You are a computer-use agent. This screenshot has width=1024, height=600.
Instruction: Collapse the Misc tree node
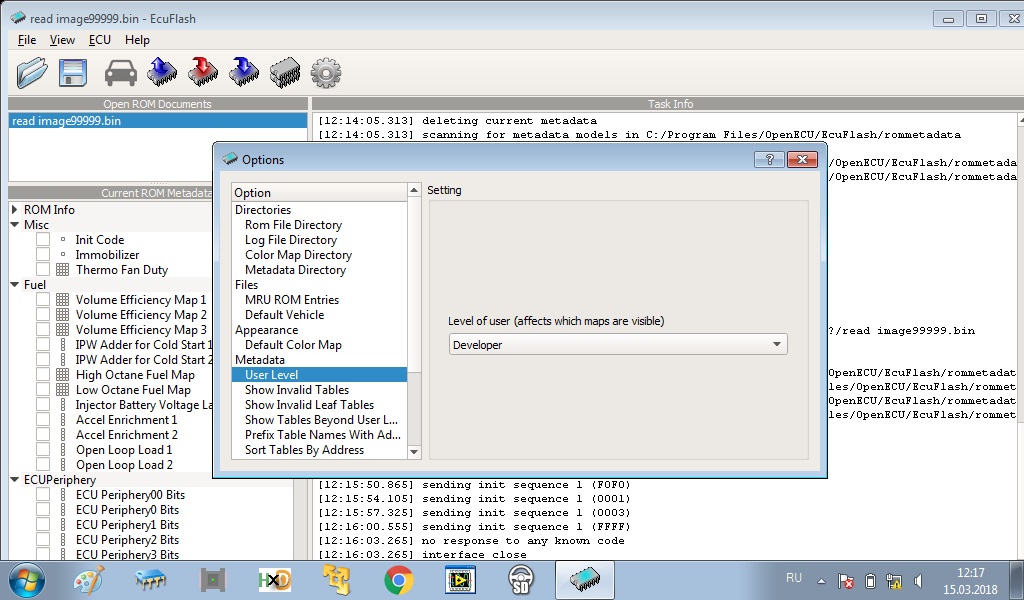14,225
